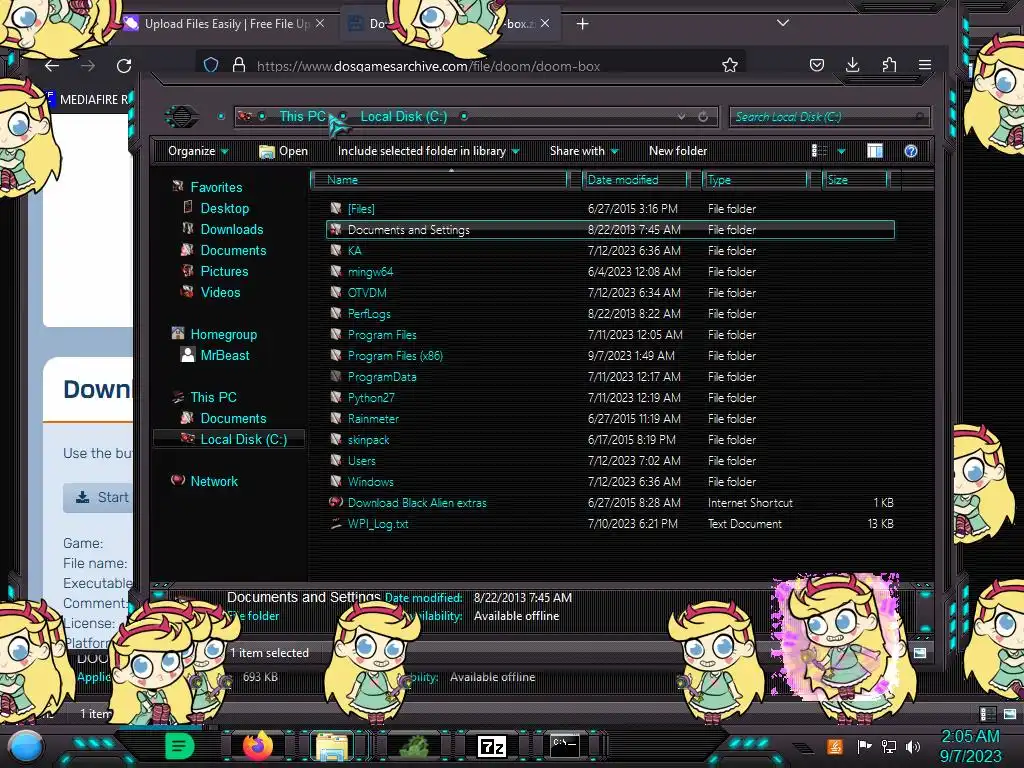Viewport: 1024px width, 768px height.
Task: Click the view style icon
Action: (x=819, y=151)
